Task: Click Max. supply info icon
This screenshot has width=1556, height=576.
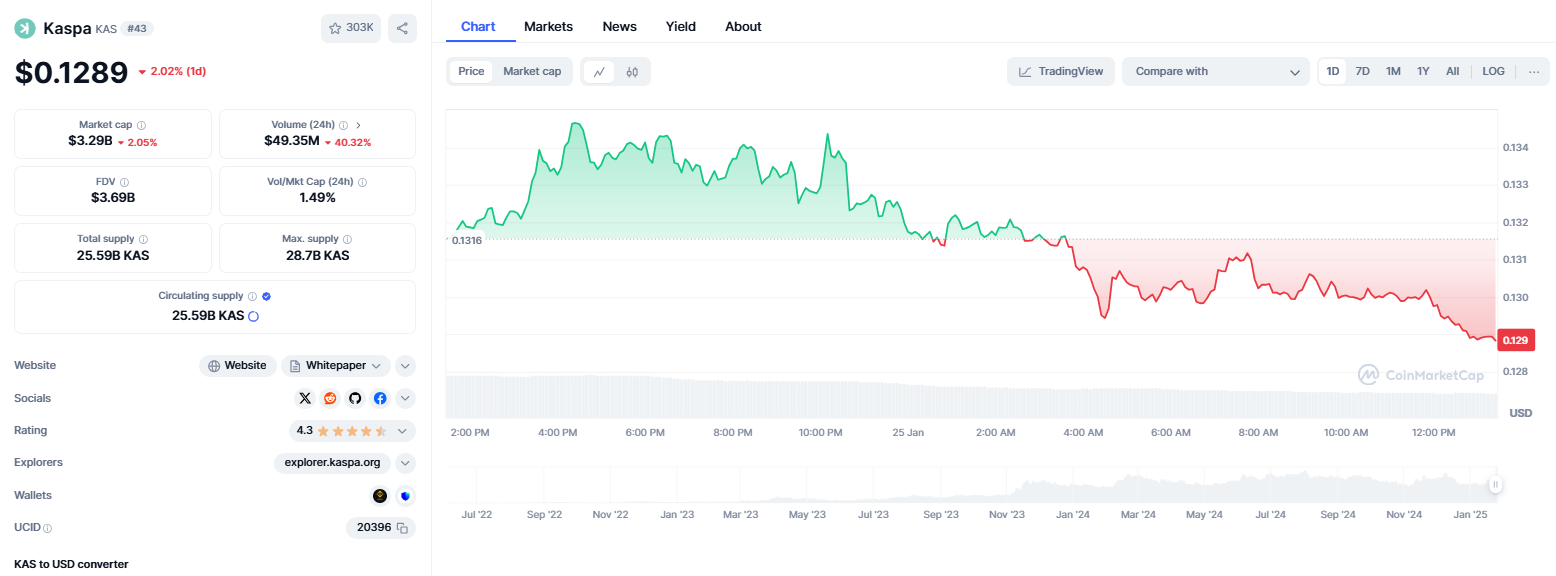Action: click(347, 239)
